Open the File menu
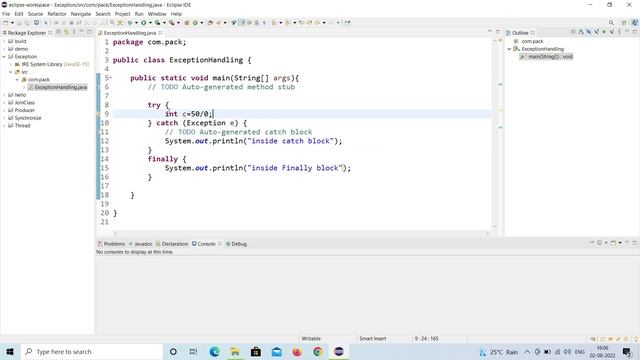 click(x=6, y=14)
